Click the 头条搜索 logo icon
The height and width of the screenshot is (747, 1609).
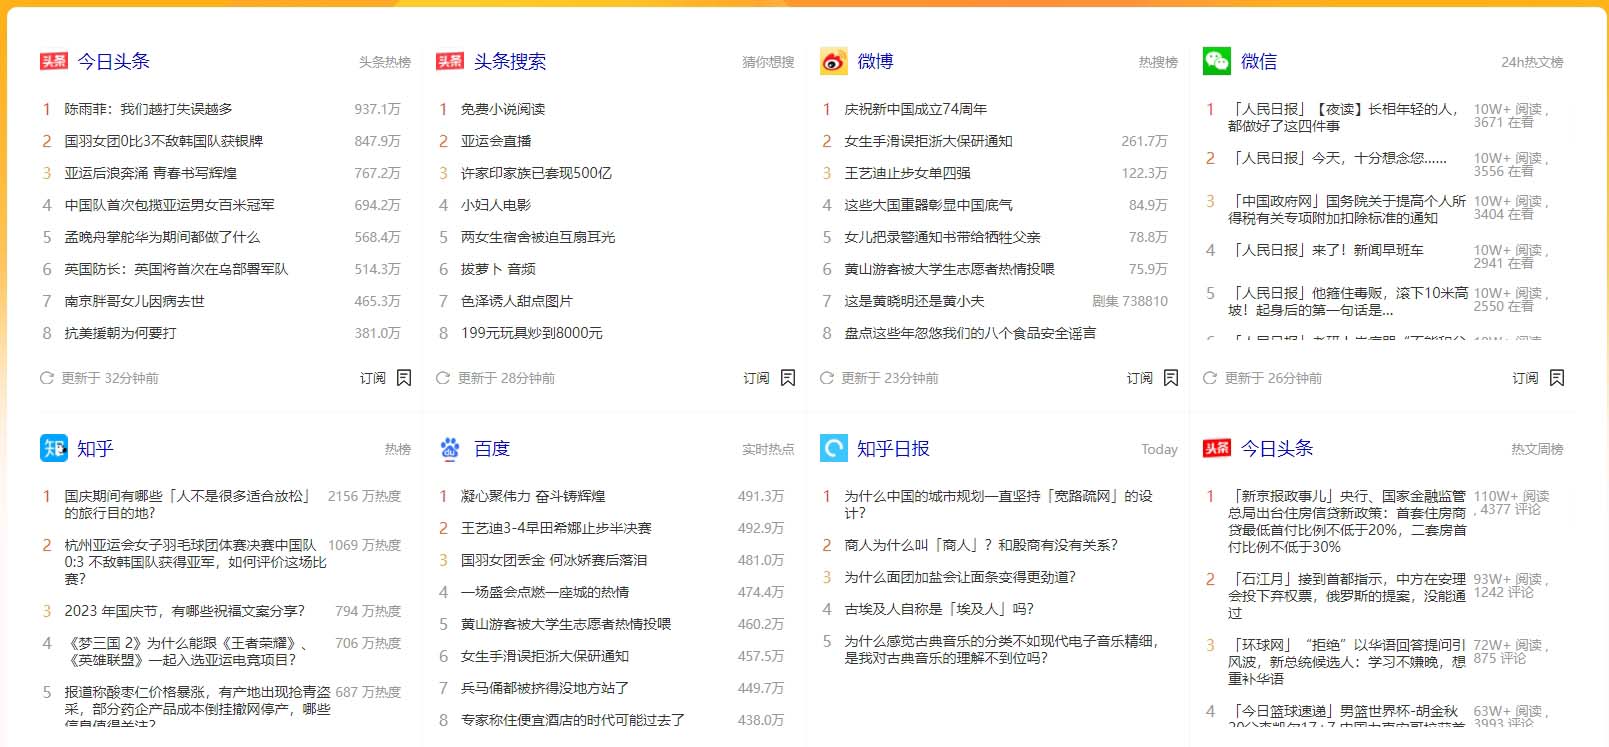coord(450,61)
